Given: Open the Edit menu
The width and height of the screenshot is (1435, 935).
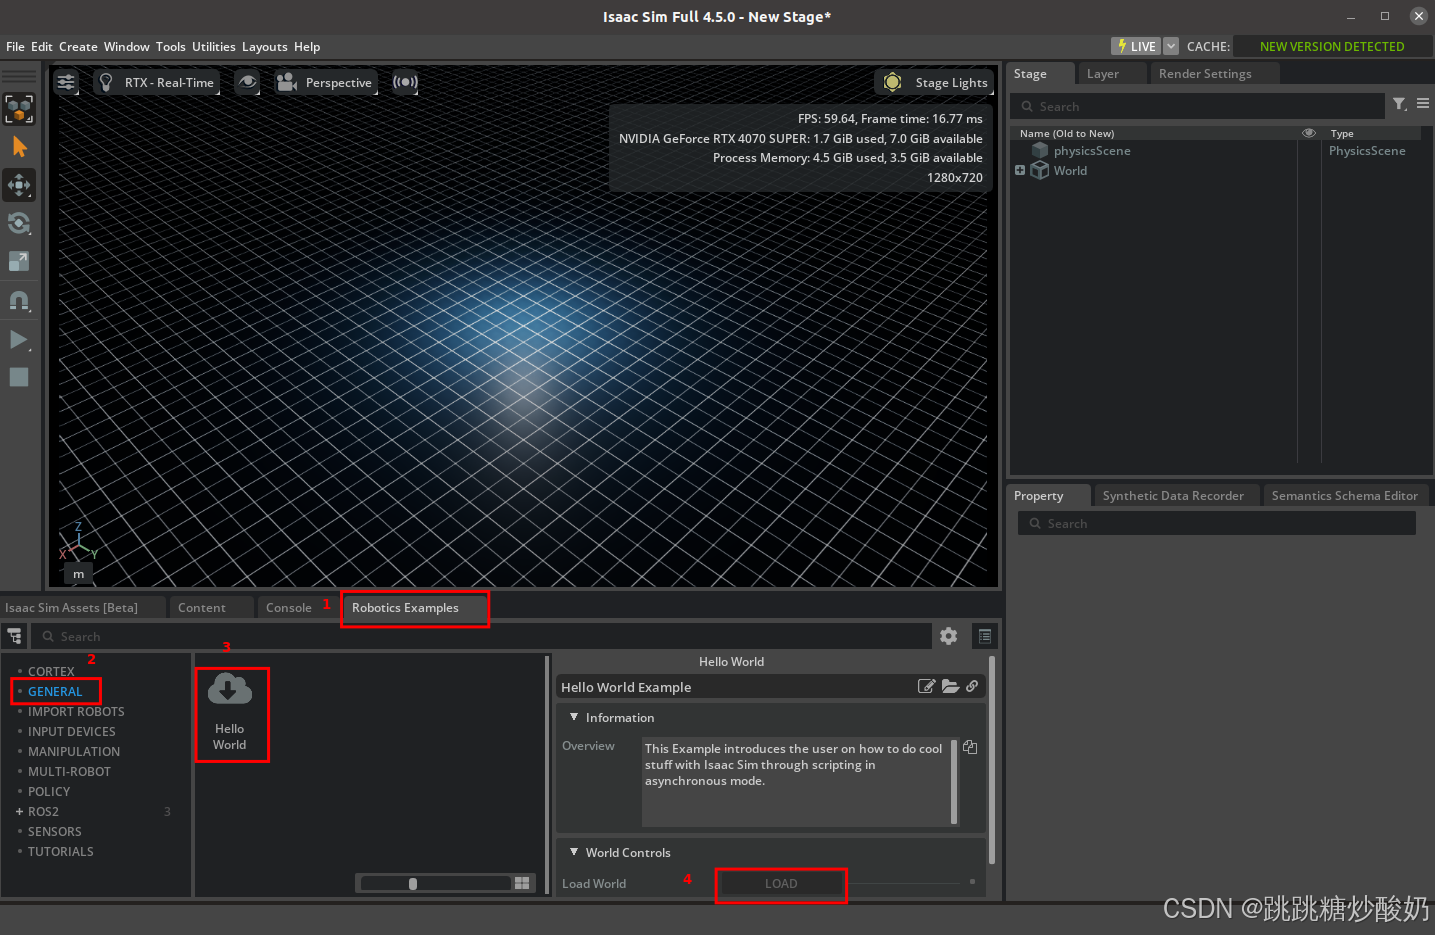Looking at the screenshot, I should [42, 47].
